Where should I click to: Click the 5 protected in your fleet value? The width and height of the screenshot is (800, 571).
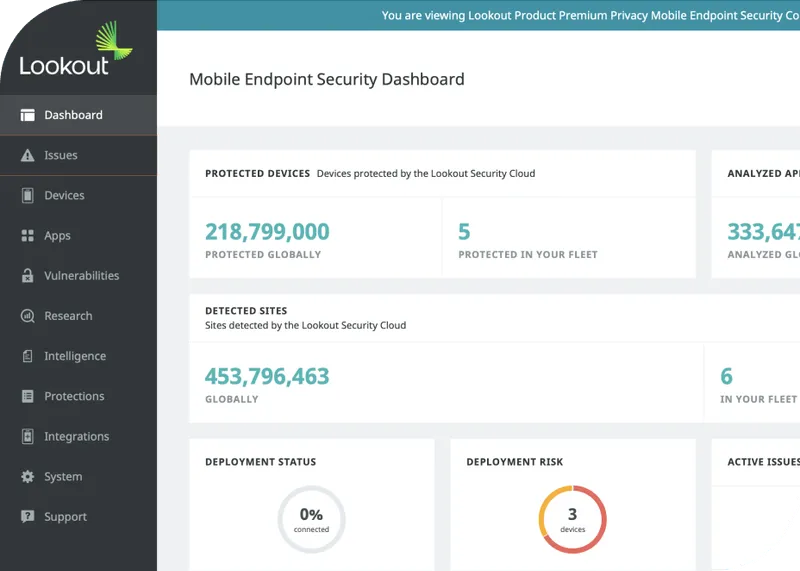[x=464, y=232]
